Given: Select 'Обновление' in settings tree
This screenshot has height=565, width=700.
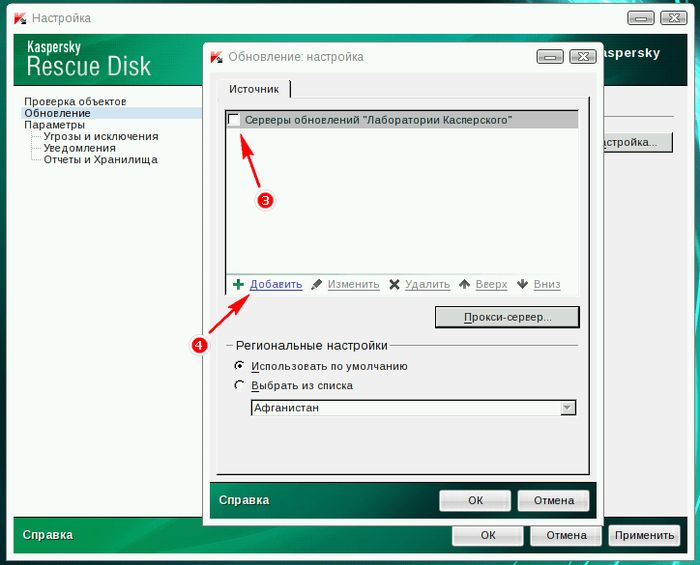Looking at the screenshot, I should (x=58, y=113).
